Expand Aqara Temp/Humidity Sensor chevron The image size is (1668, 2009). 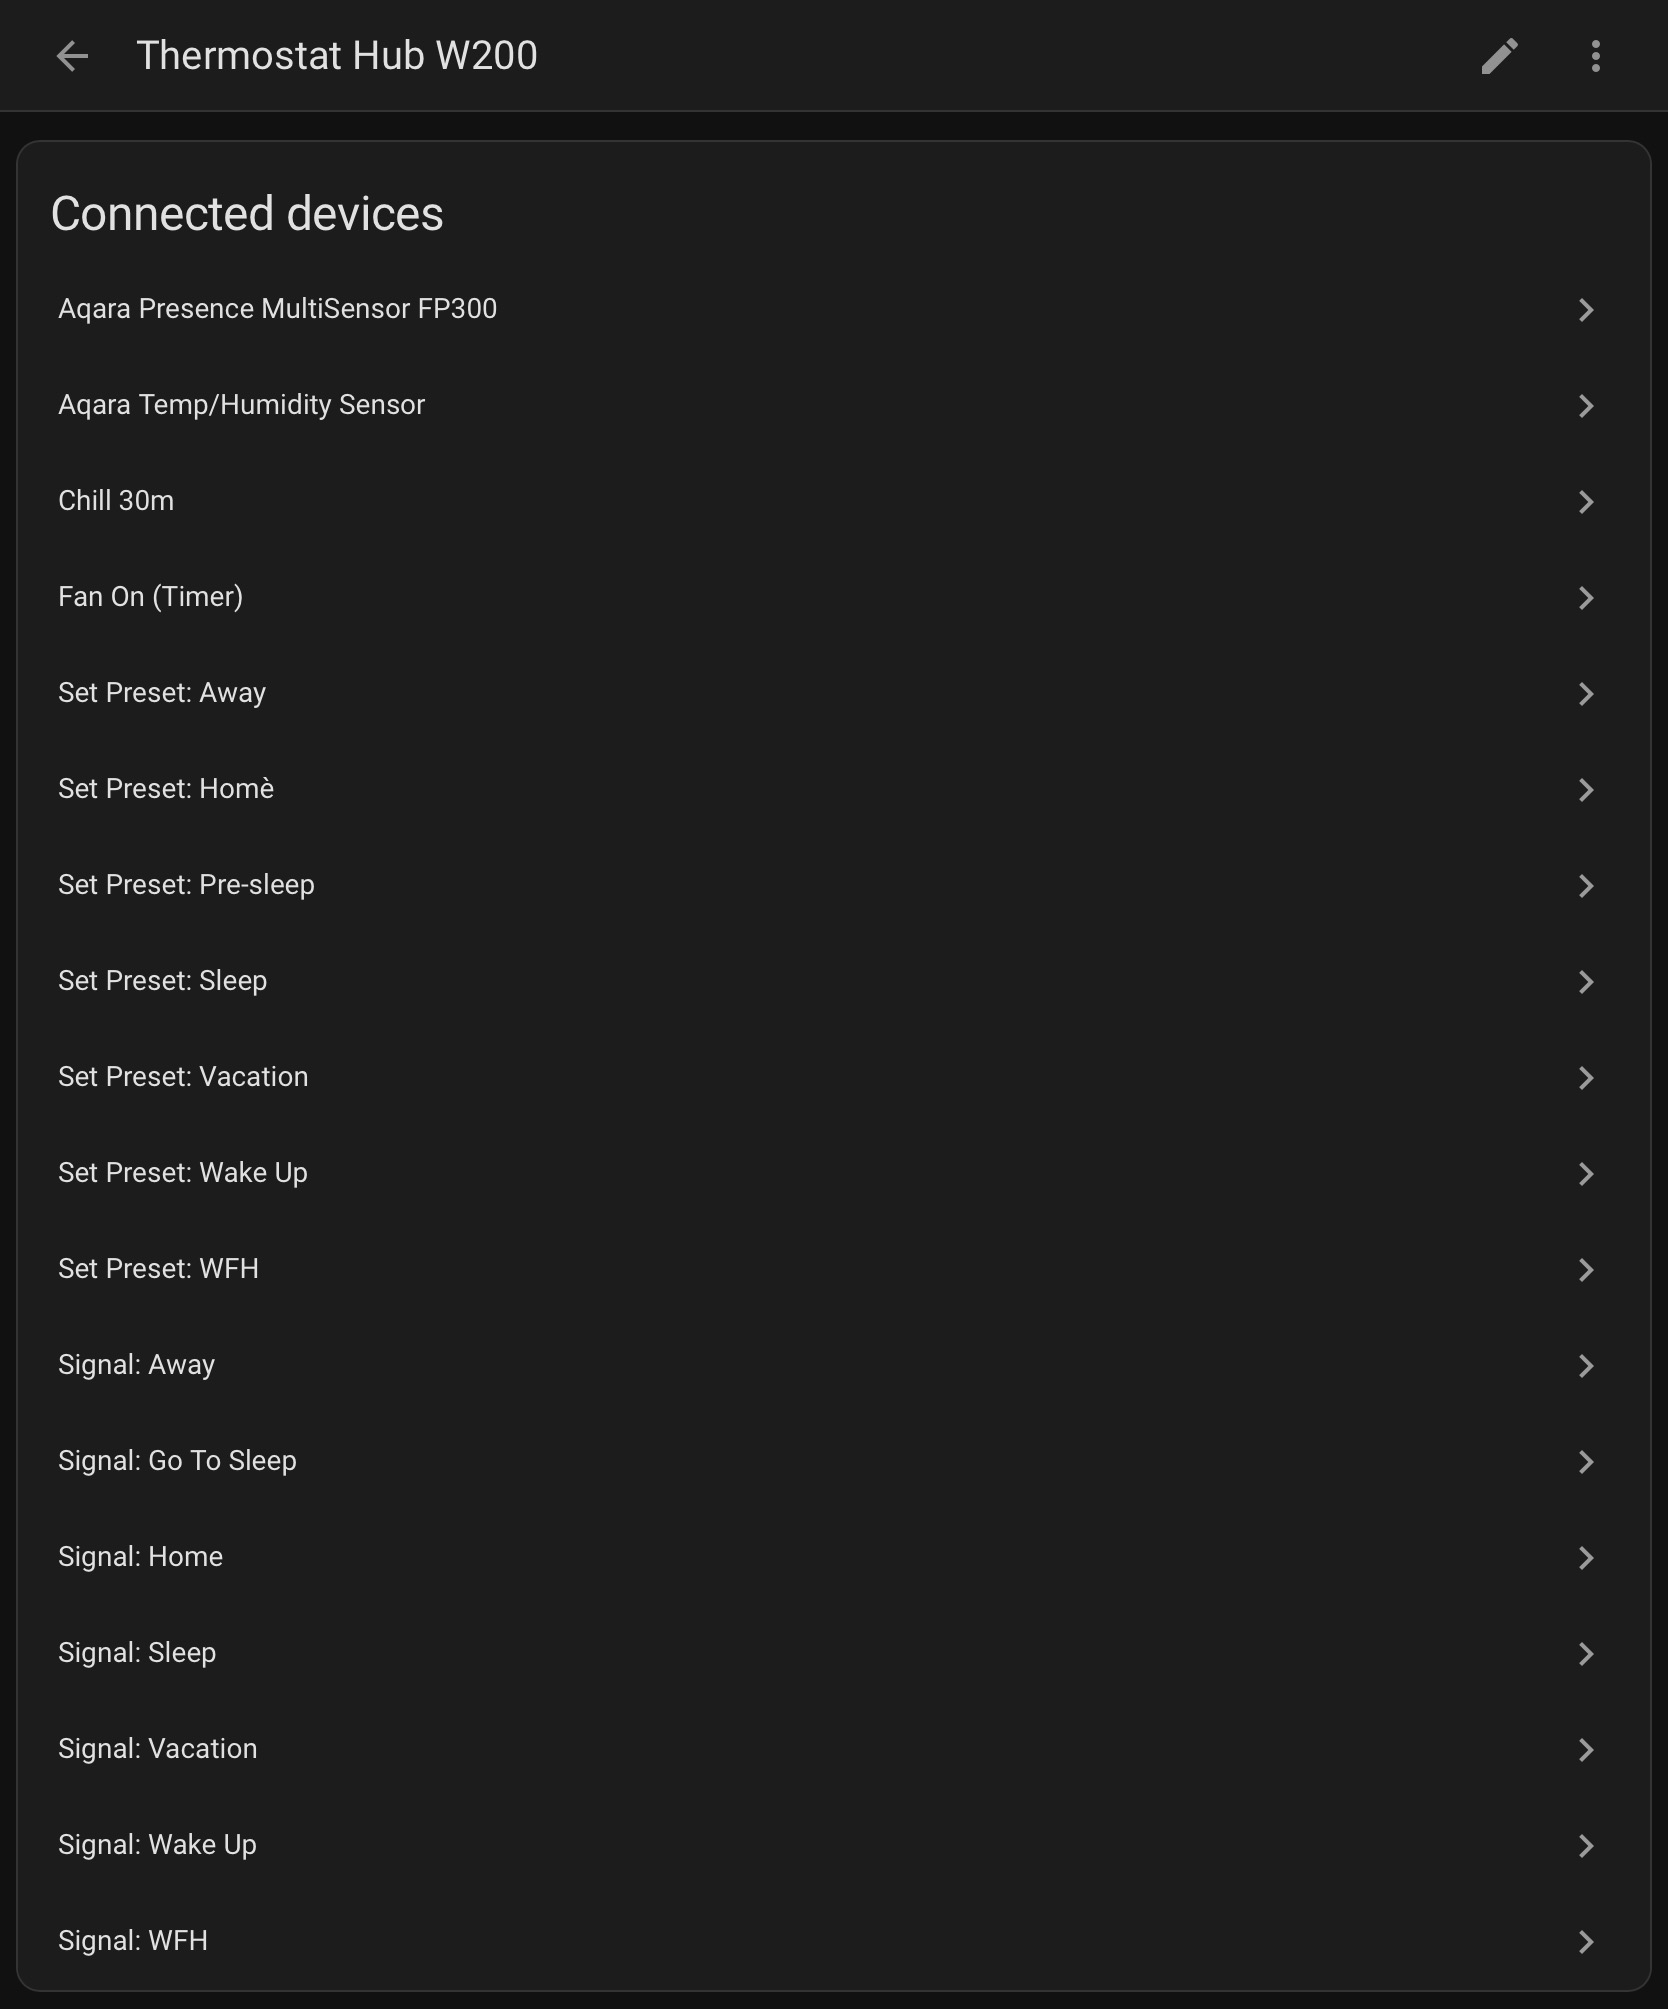pos(1585,406)
